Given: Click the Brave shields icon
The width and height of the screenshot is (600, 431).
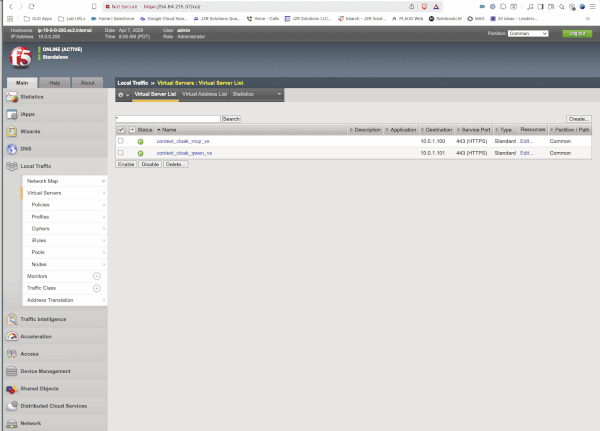Looking at the screenshot, I should [424, 7].
